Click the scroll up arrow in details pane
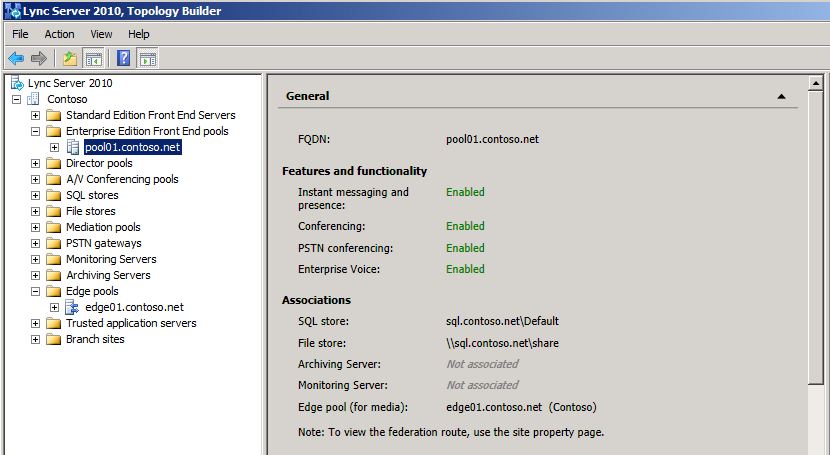 (816, 83)
